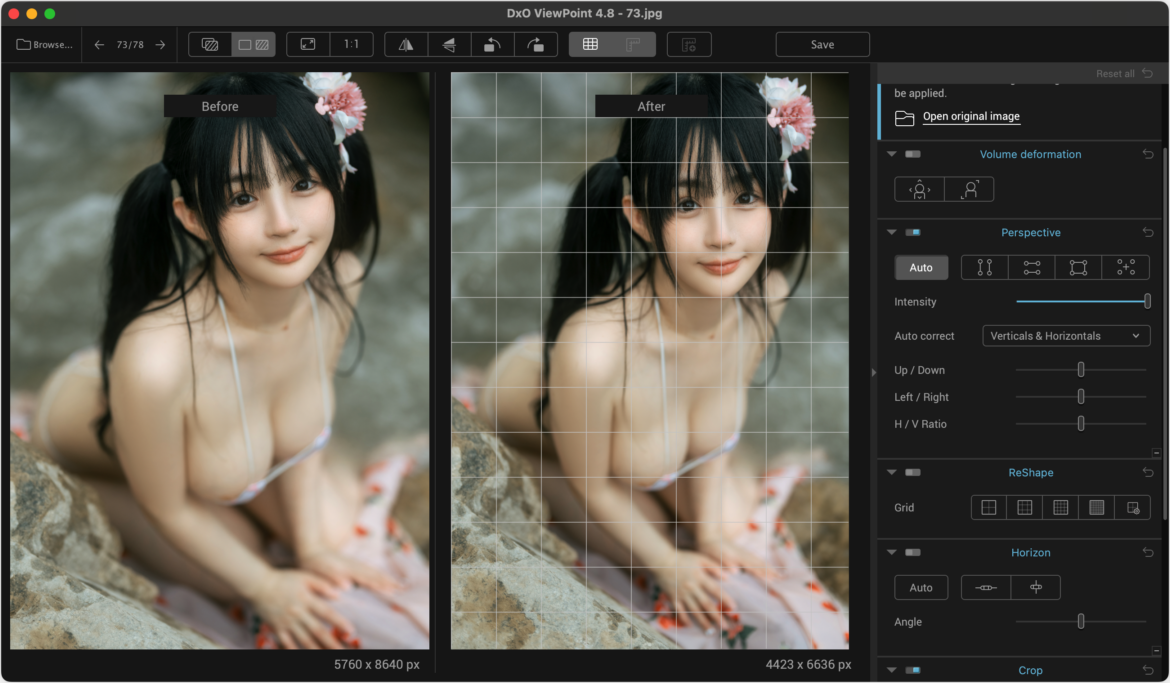Viewport: 1170px width, 683px height.
Task: Choose the force rectangle perspective tool
Action: click(1078, 267)
